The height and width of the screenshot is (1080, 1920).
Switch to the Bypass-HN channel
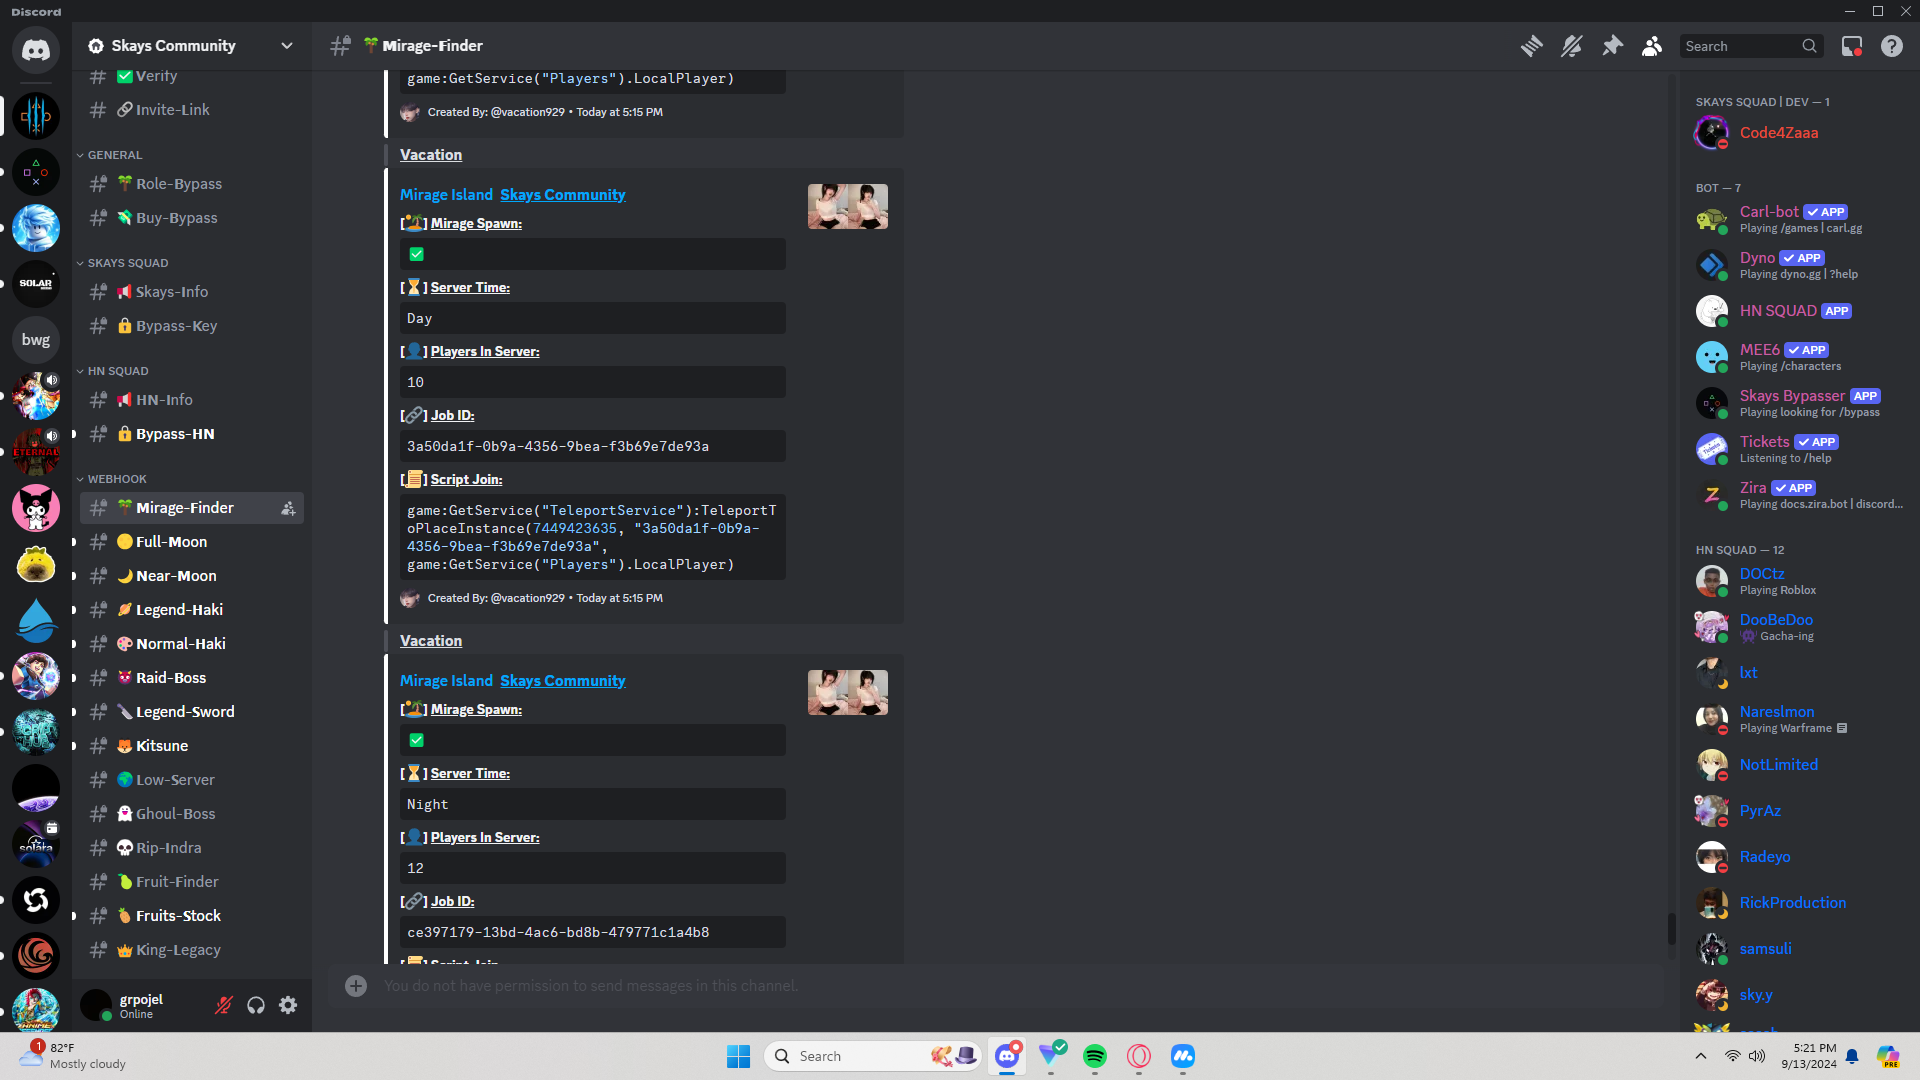(x=192, y=434)
